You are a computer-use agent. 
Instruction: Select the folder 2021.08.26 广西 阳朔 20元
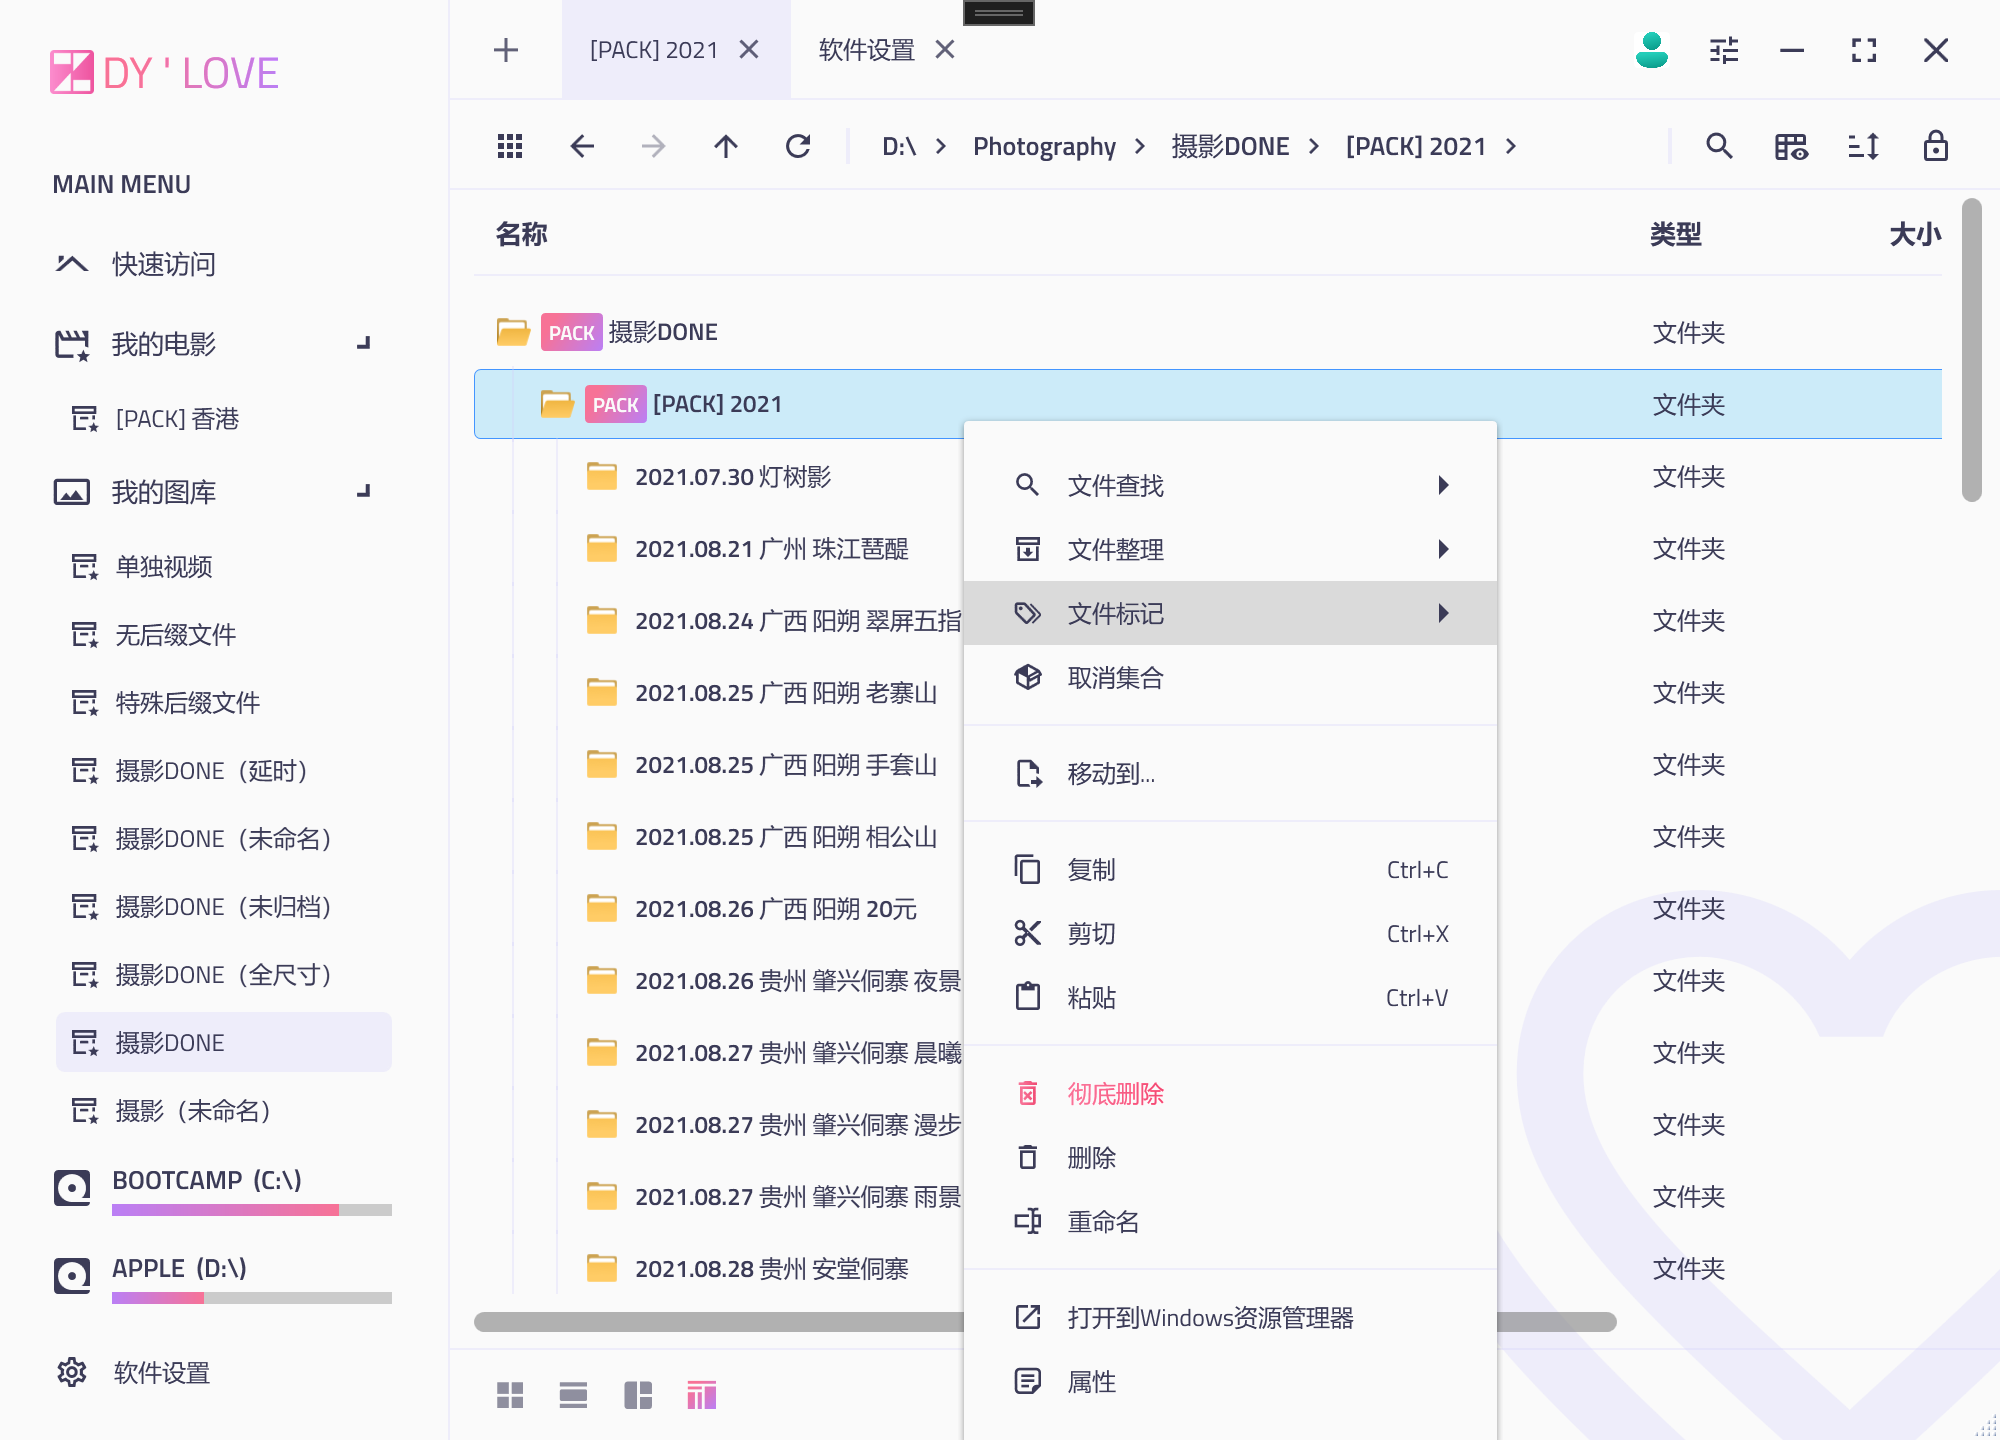(x=776, y=909)
